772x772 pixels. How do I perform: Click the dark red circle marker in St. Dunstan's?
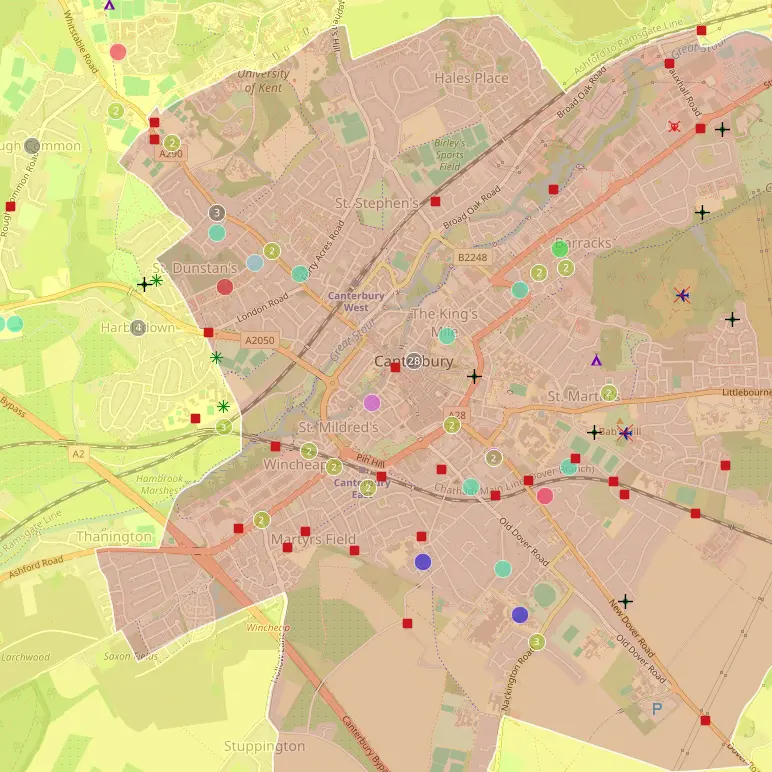point(225,287)
